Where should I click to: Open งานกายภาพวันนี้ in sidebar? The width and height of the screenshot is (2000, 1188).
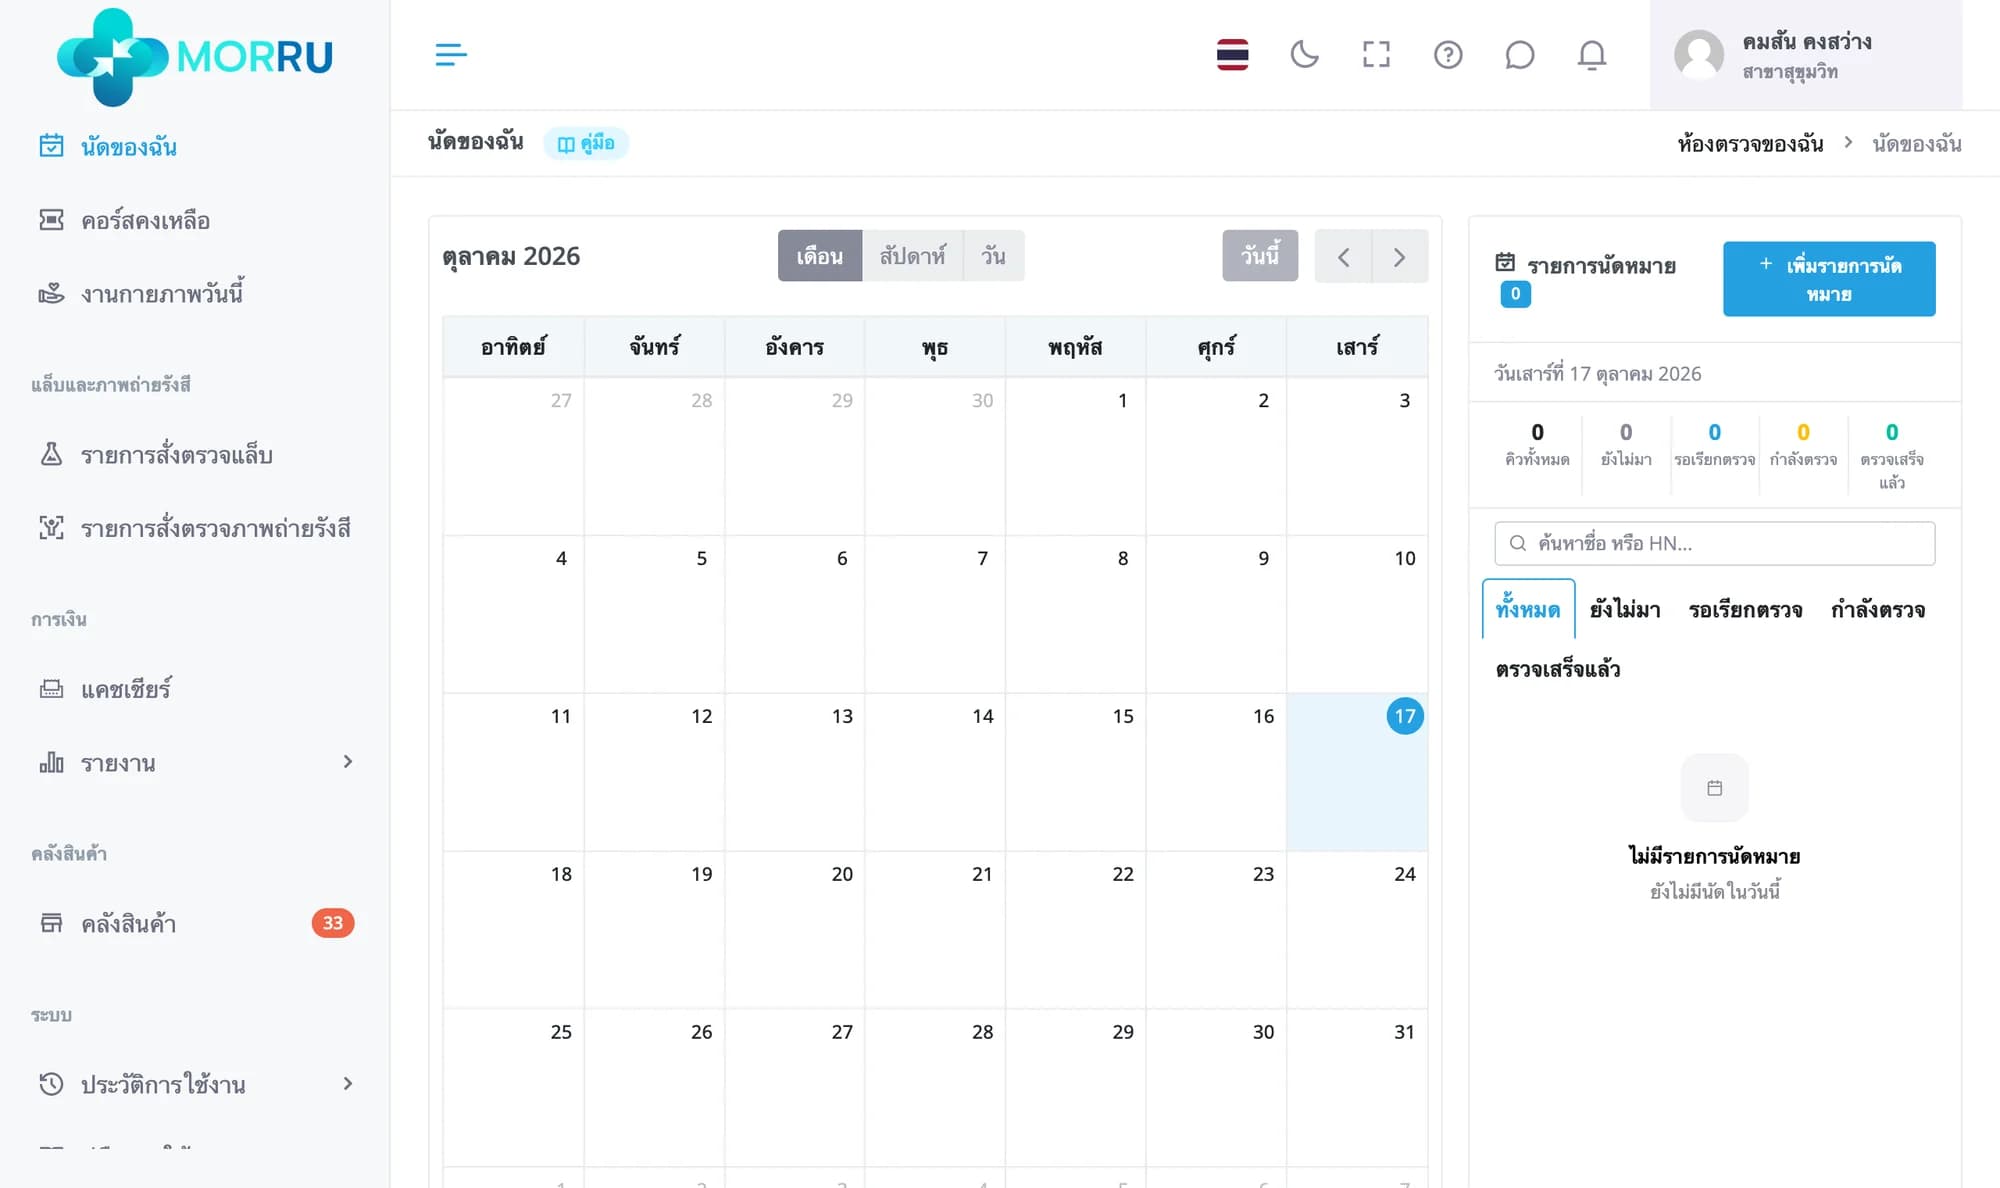194,293
